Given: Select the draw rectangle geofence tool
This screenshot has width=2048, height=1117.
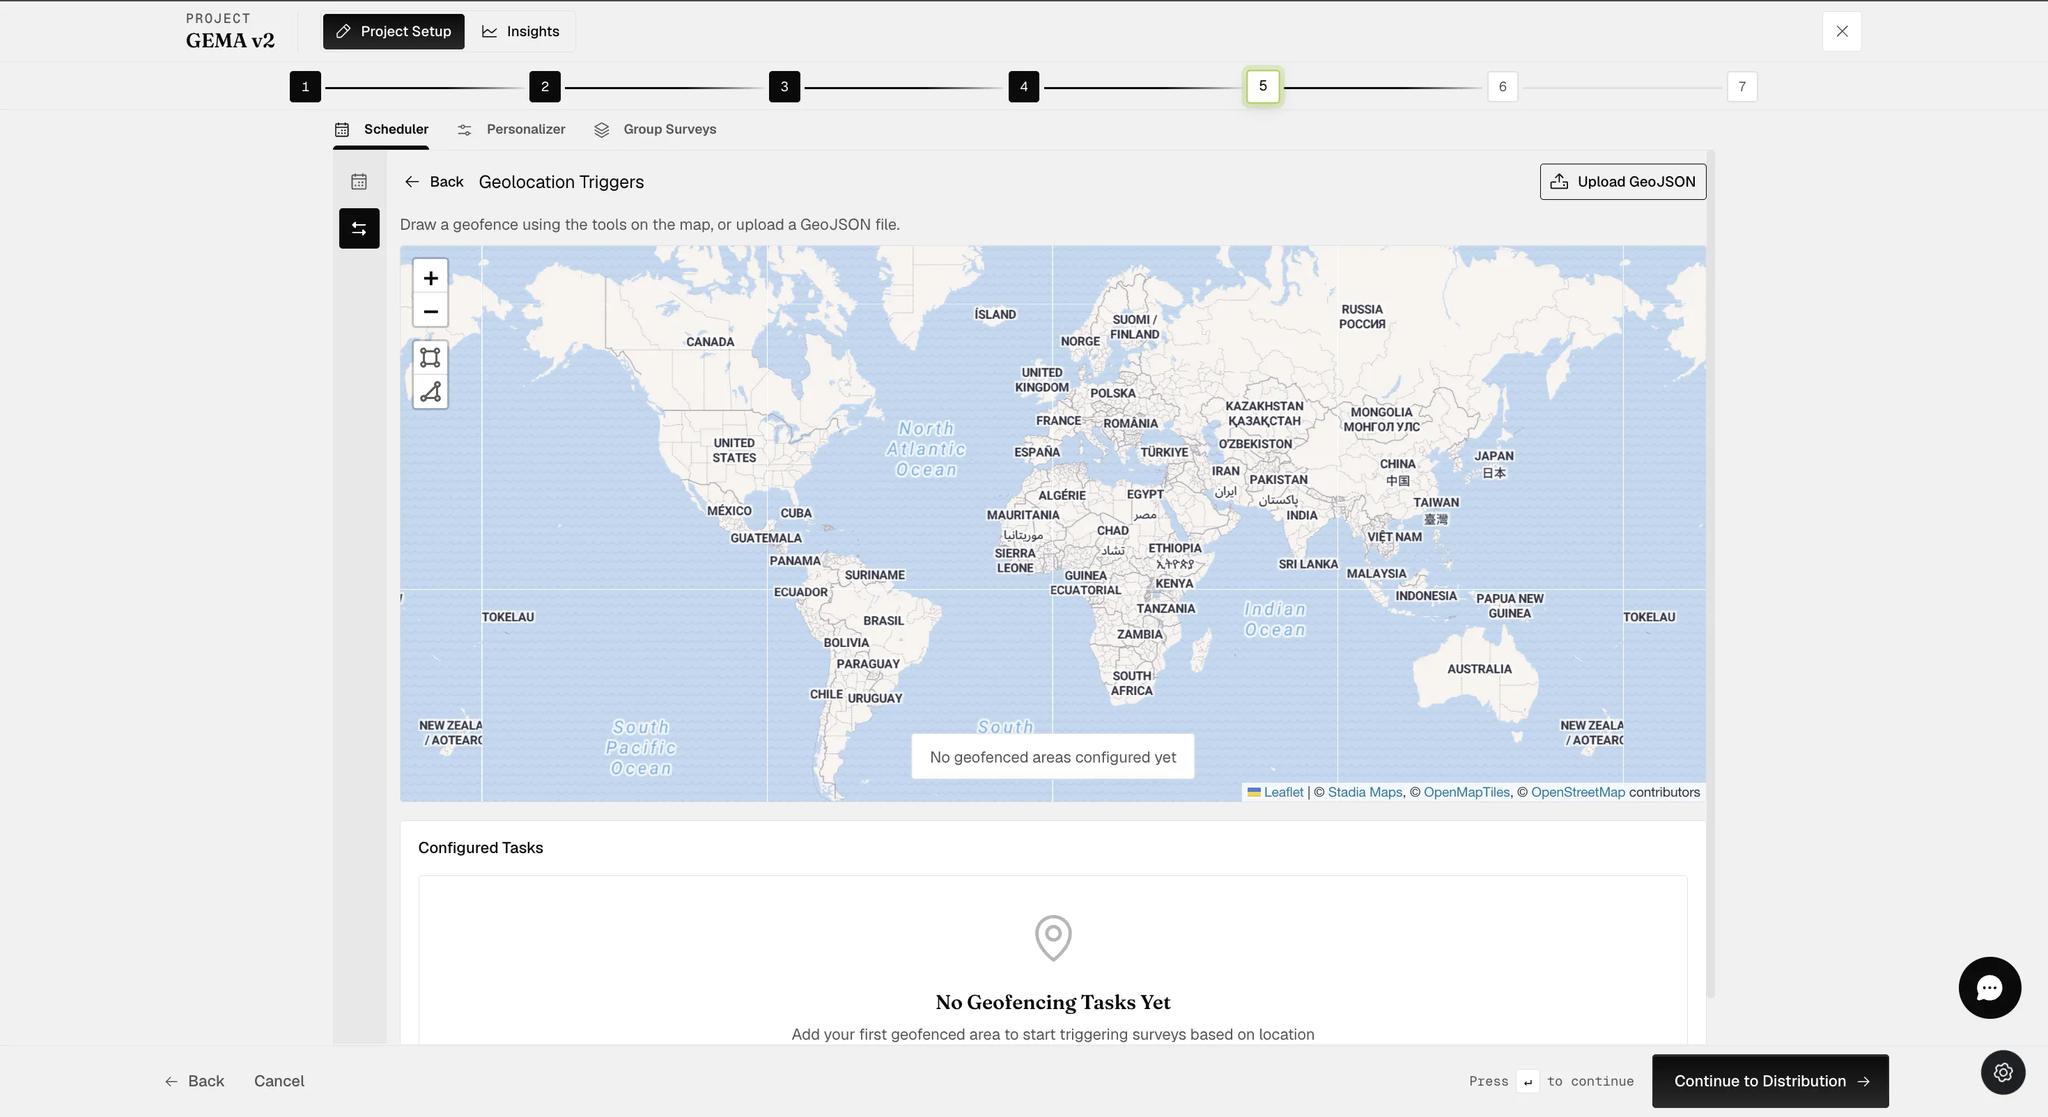Looking at the screenshot, I should tap(430, 357).
